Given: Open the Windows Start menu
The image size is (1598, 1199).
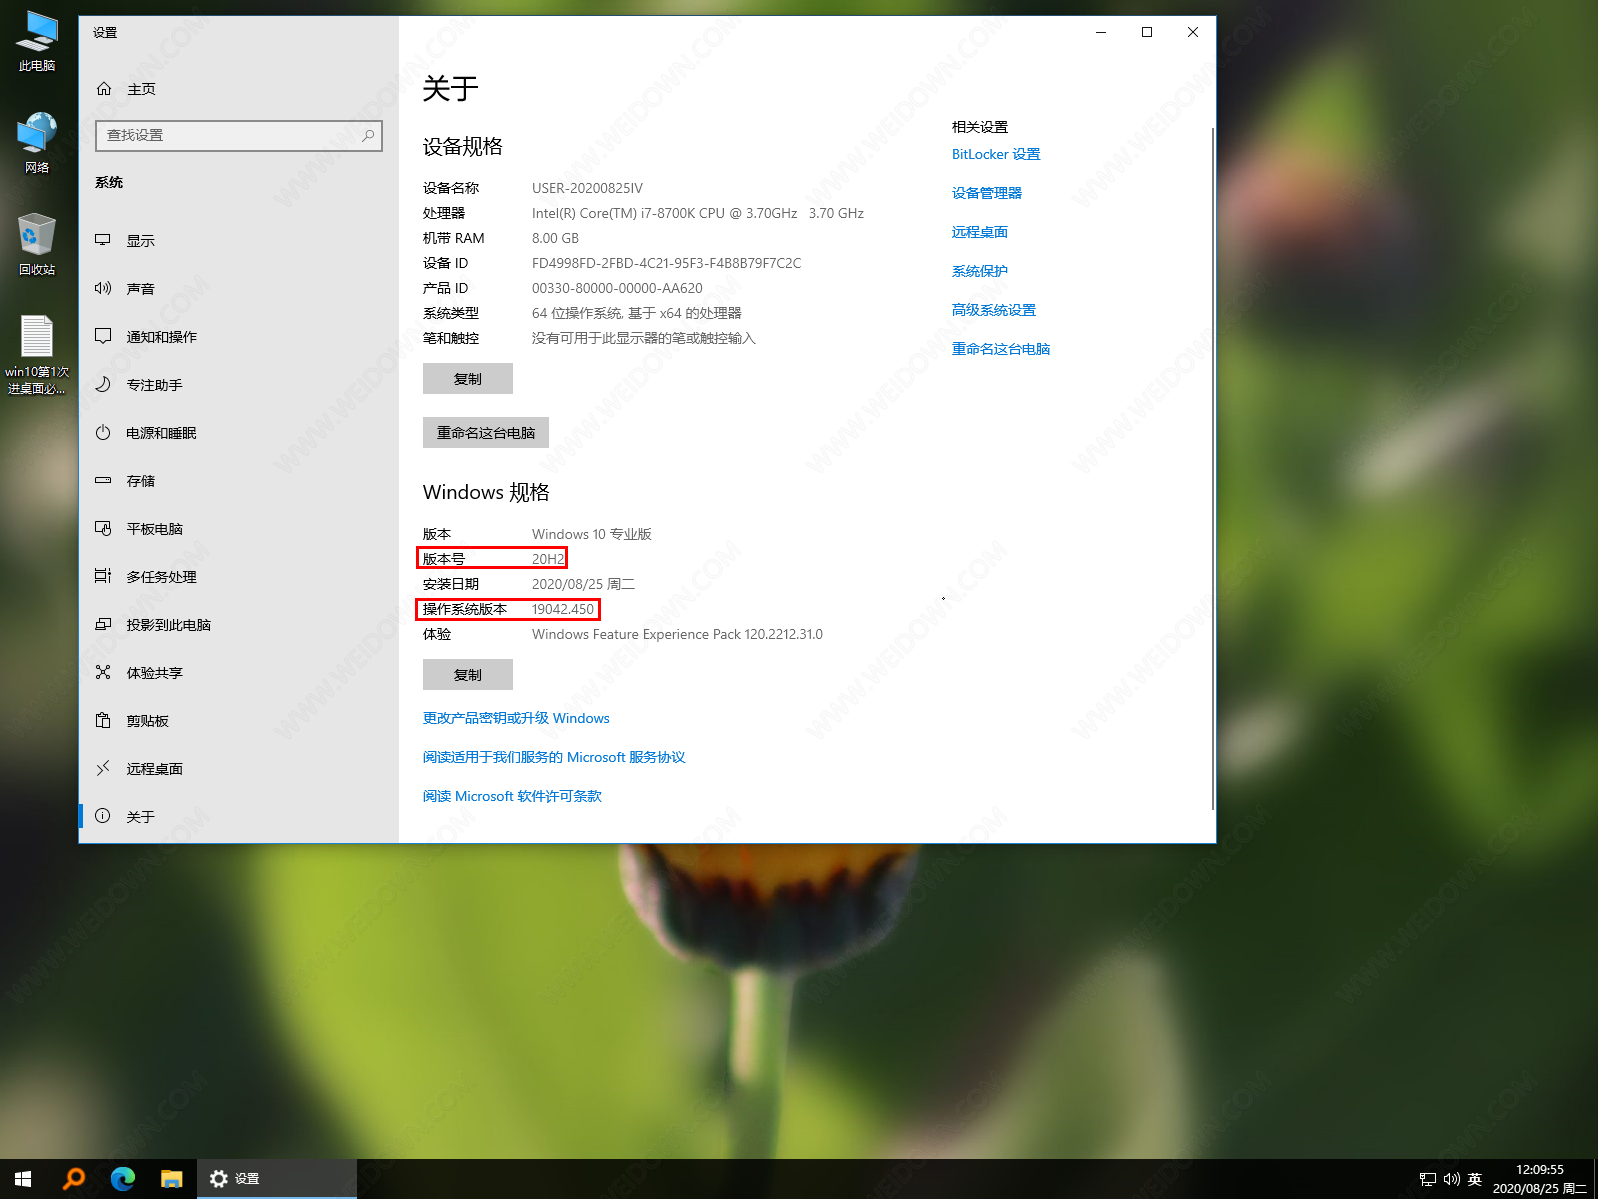Looking at the screenshot, I should coord(23,1179).
